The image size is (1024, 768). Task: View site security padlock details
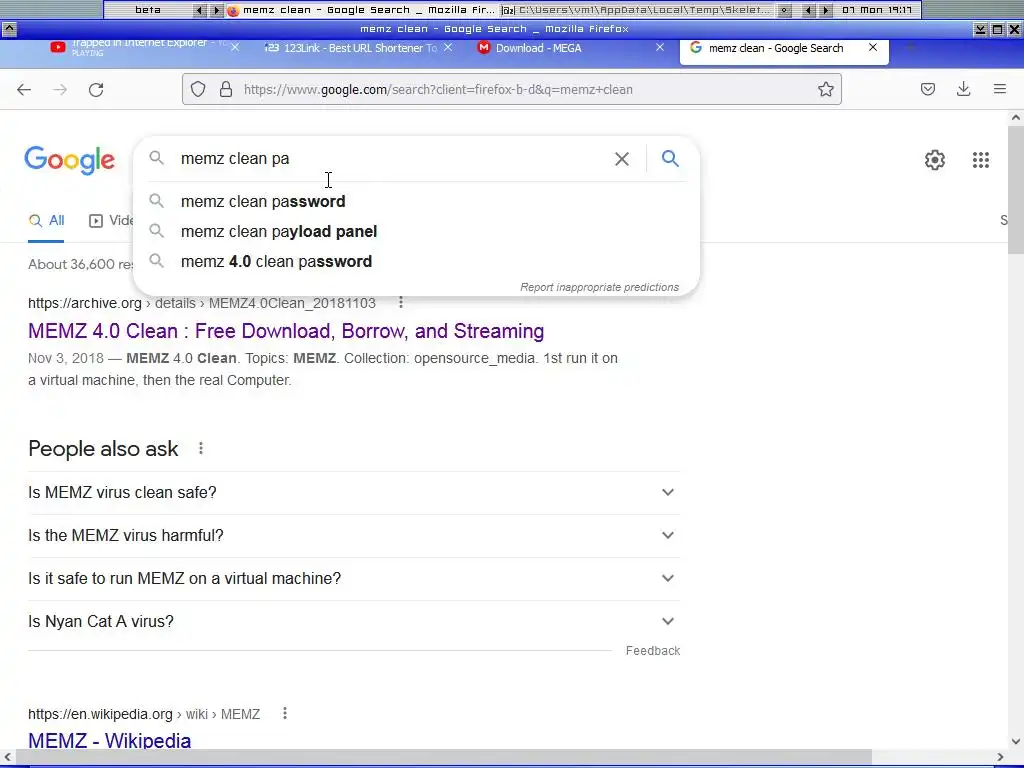226,89
